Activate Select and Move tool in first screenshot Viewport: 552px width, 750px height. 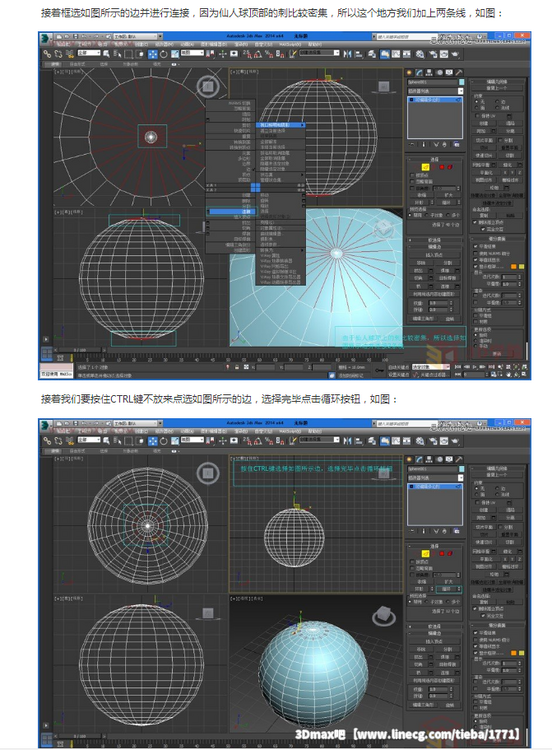(153, 54)
